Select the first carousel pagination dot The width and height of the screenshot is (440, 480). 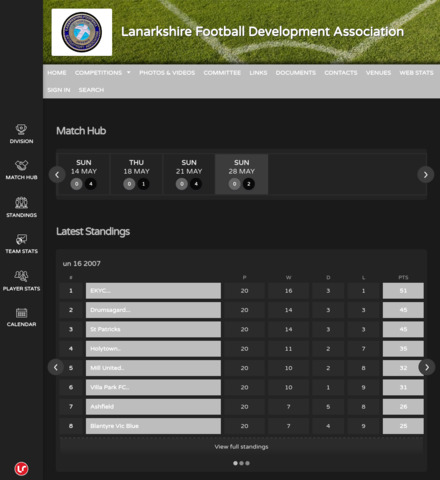click(235, 463)
